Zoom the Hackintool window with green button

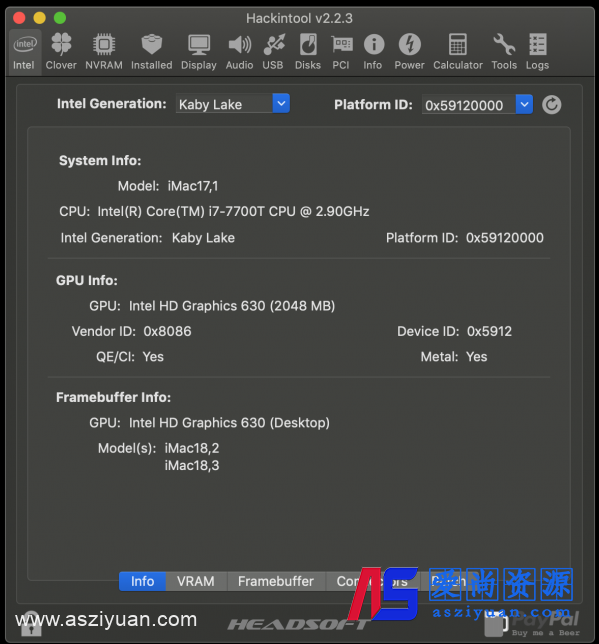[x=60, y=18]
